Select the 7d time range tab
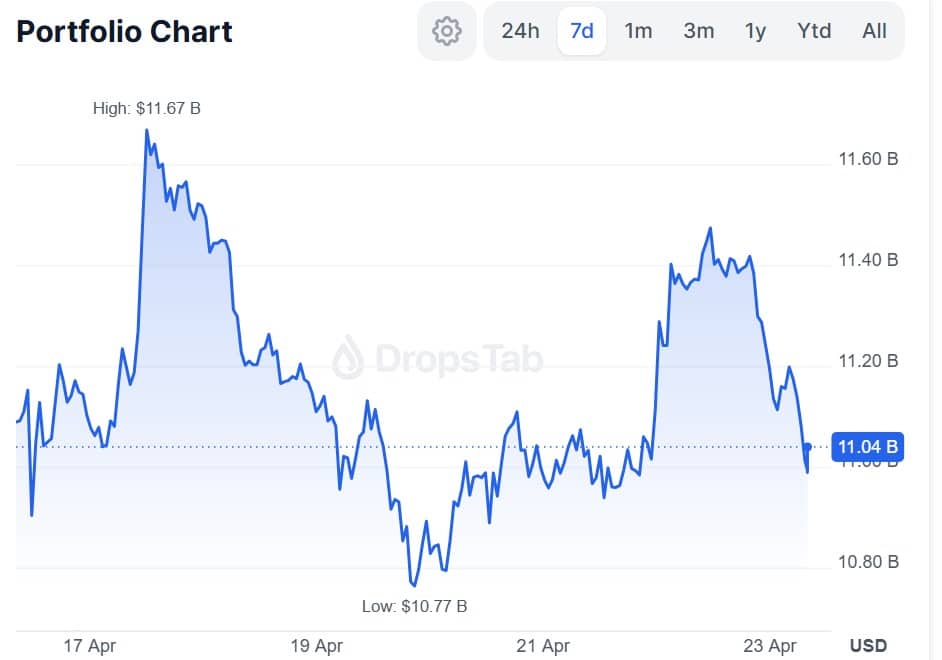The width and height of the screenshot is (942, 660). 581,31
